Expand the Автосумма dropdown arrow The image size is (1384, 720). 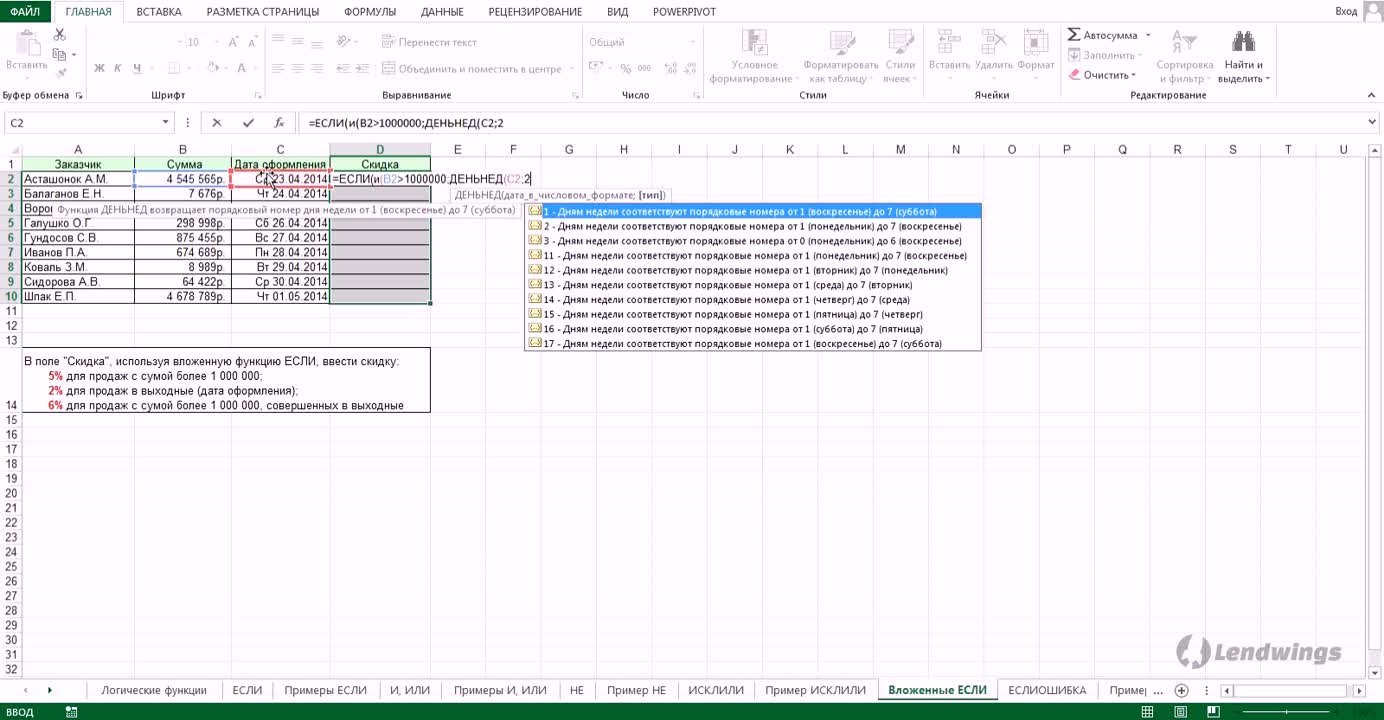(x=1148, y=35)
